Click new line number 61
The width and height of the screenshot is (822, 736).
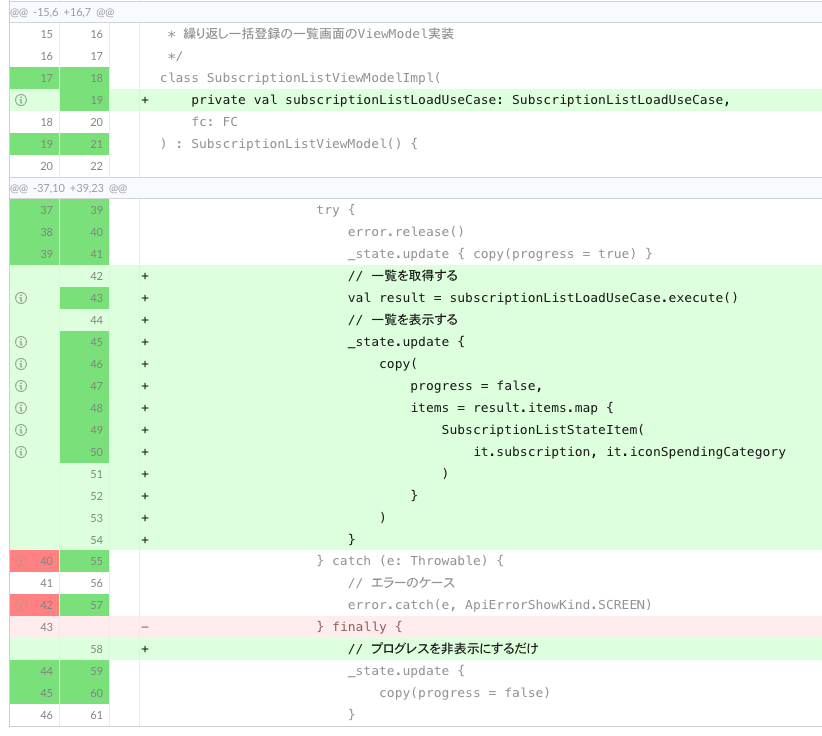96,715
